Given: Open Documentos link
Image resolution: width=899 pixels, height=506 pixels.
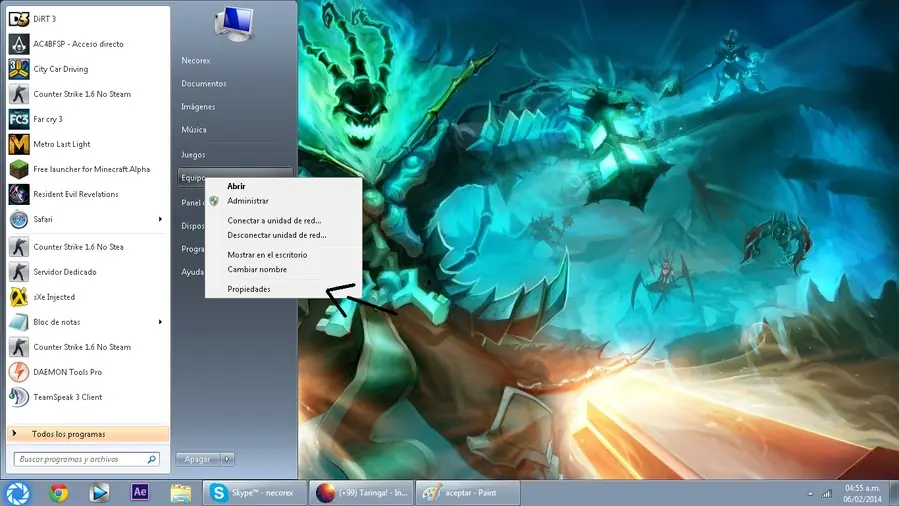Looking at the screenshot, I should 204,84.
